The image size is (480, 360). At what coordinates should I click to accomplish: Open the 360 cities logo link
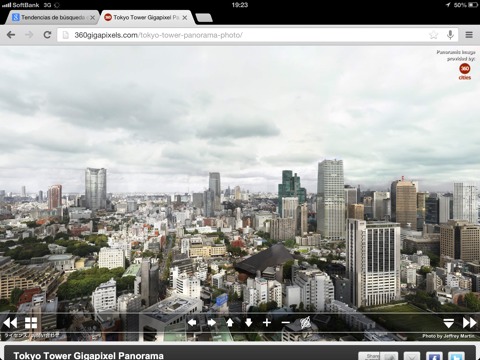coord(465,71)
